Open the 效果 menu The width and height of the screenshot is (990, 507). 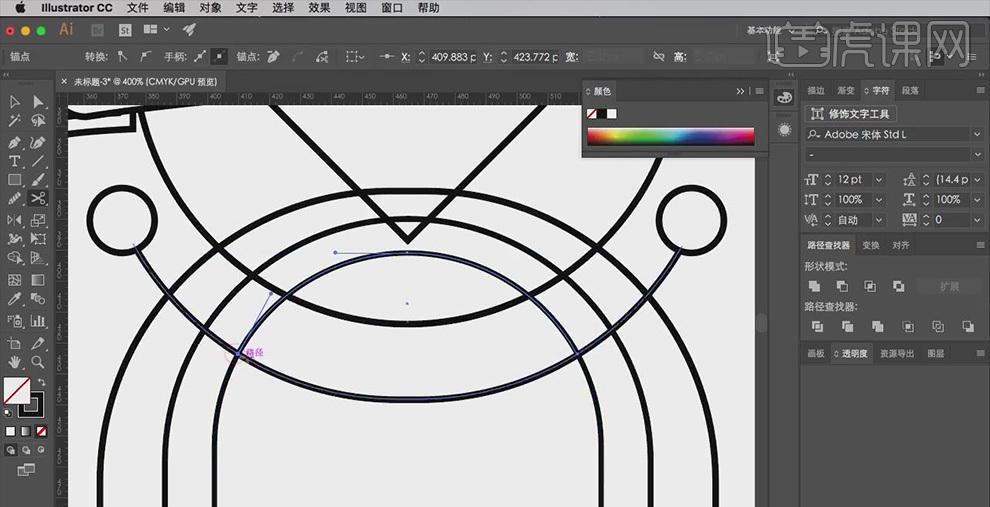click(x=319, y=8)
